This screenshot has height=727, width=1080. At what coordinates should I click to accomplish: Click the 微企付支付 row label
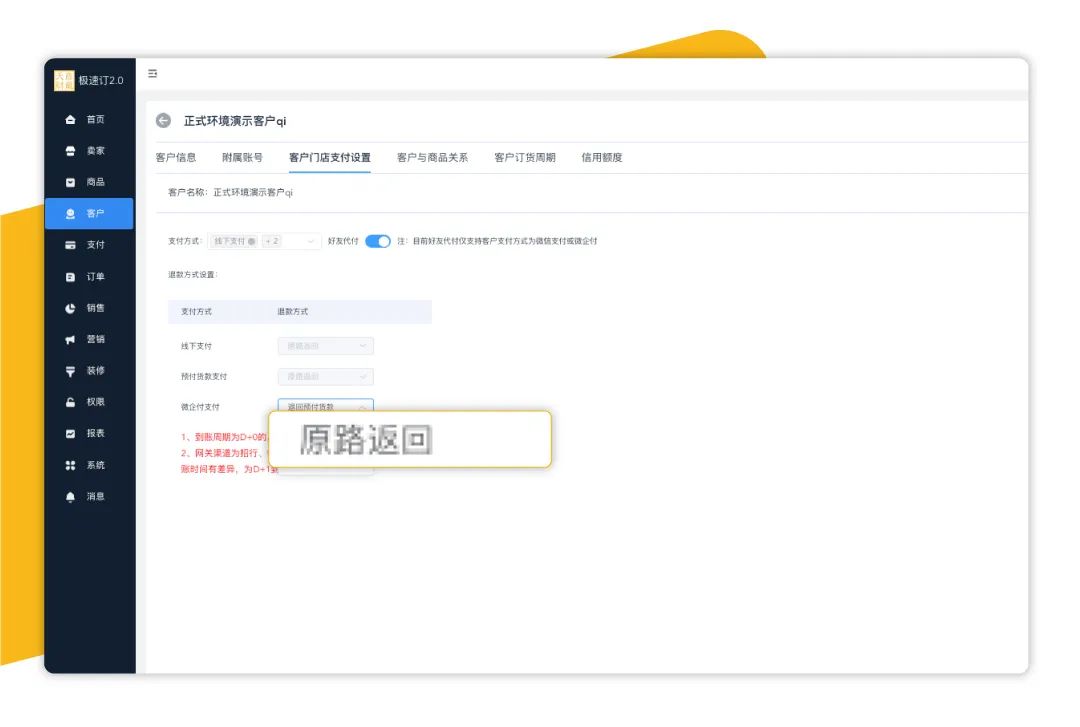(x=200, y=407)
